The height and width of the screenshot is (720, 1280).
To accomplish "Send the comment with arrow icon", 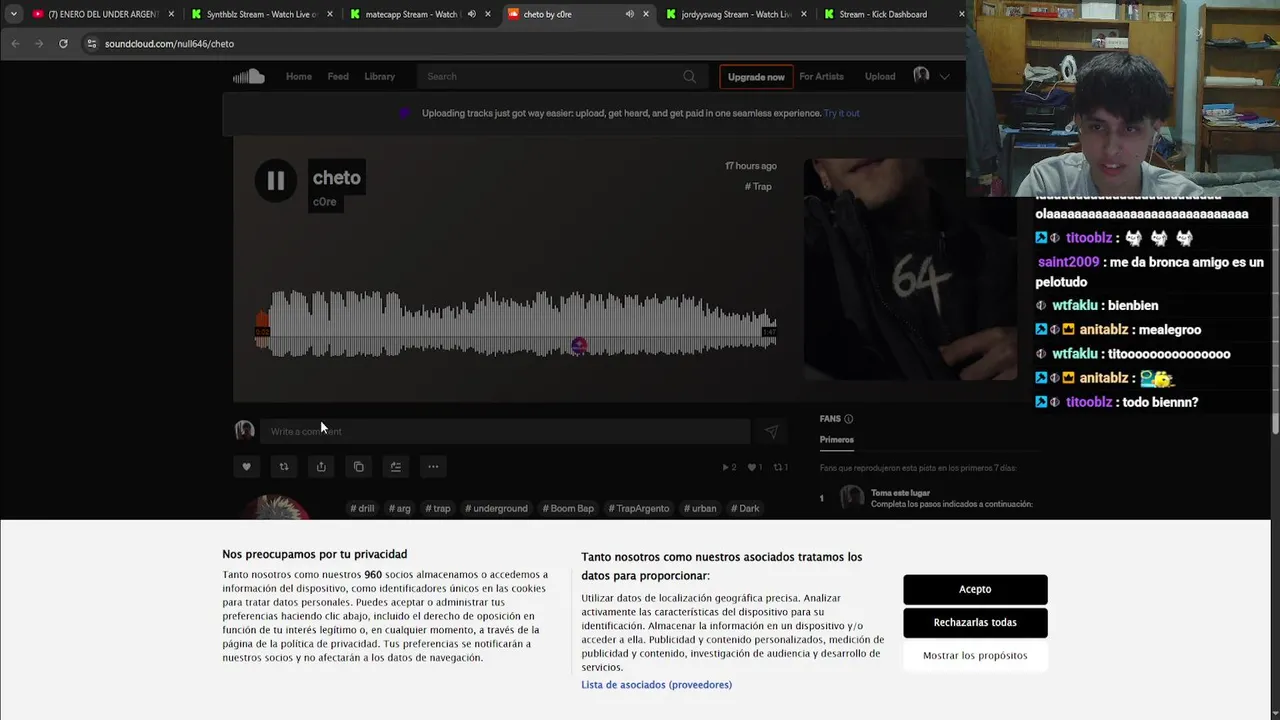I will pos(771,431).
